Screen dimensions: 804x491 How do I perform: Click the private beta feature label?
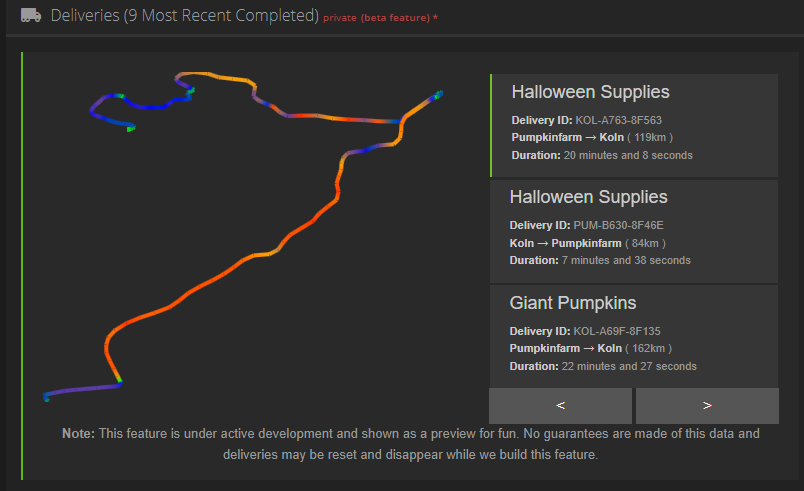pyautogui.click(x=380, y=18)
